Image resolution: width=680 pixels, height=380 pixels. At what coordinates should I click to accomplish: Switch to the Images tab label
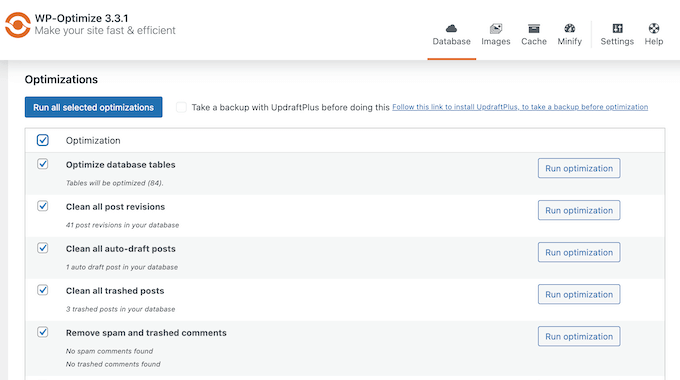[x=496, y=42]
